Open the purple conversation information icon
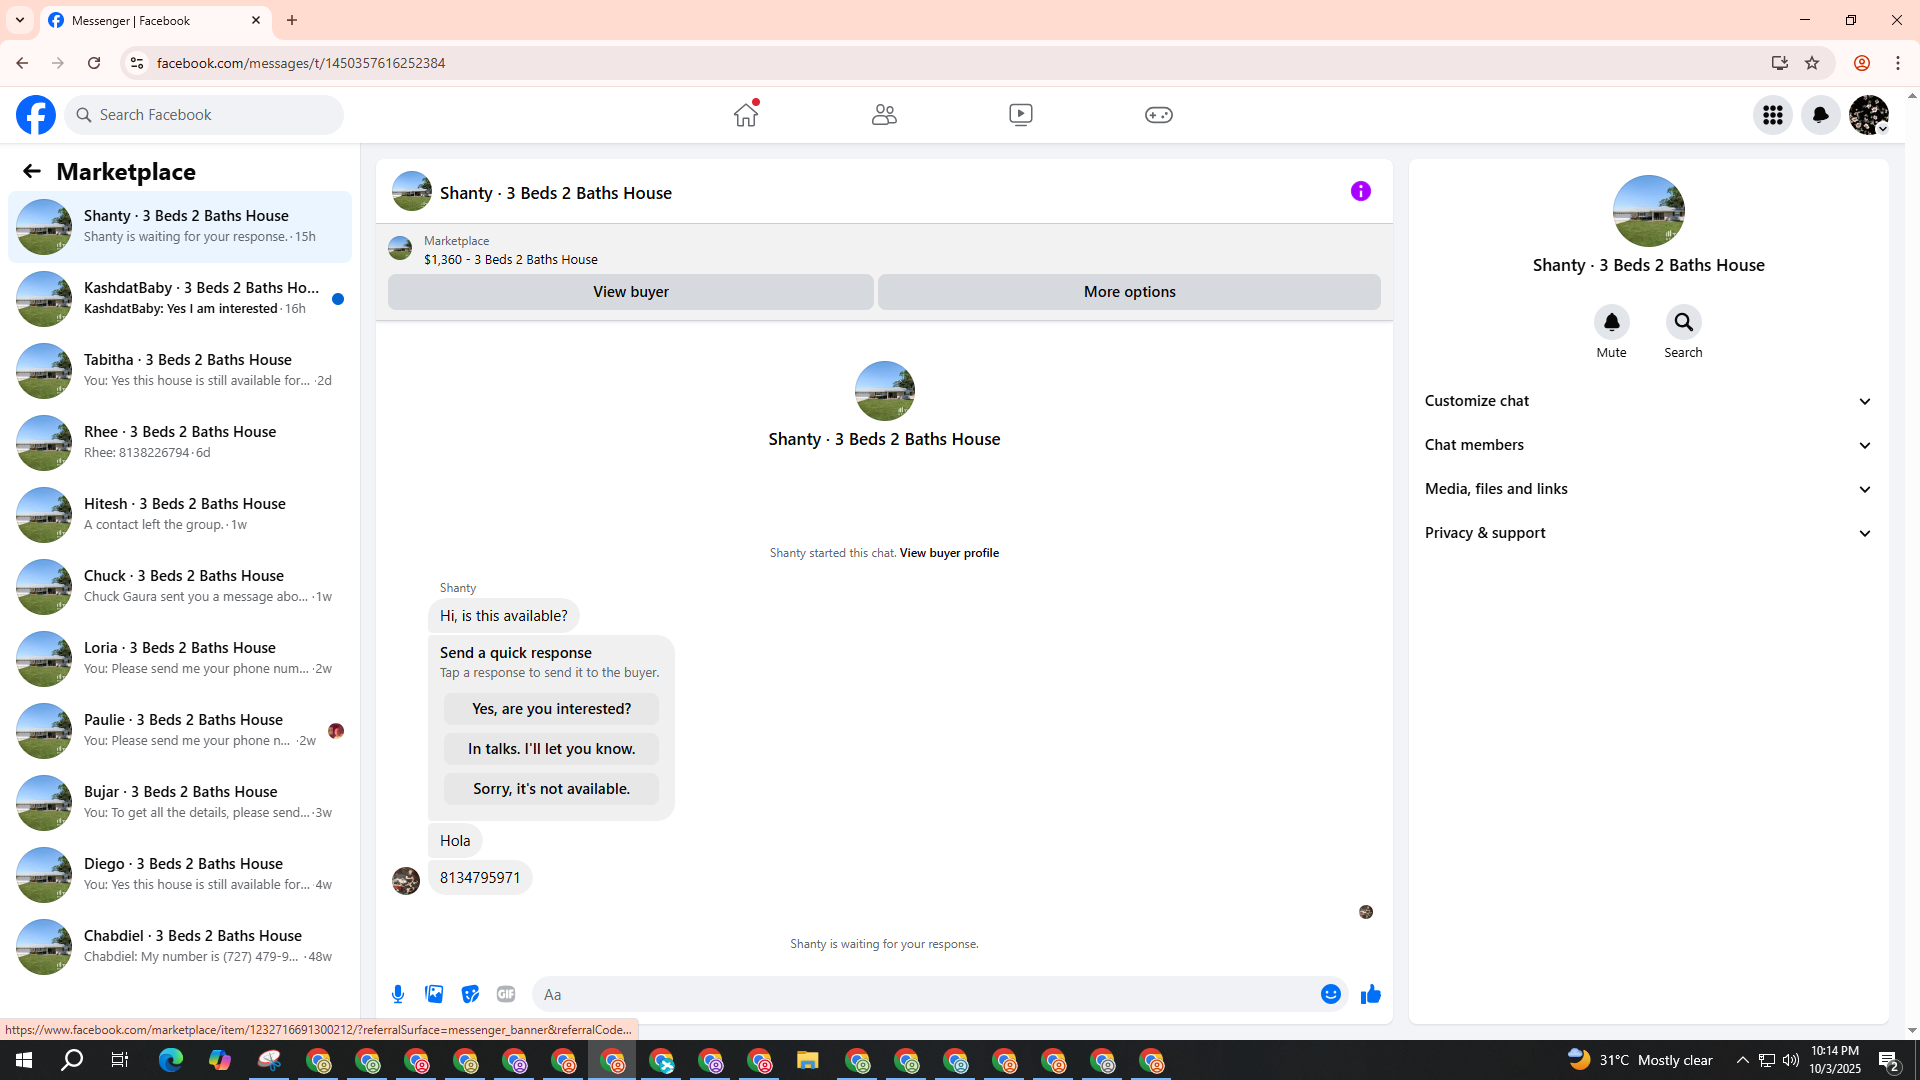 click(1361, 191)
